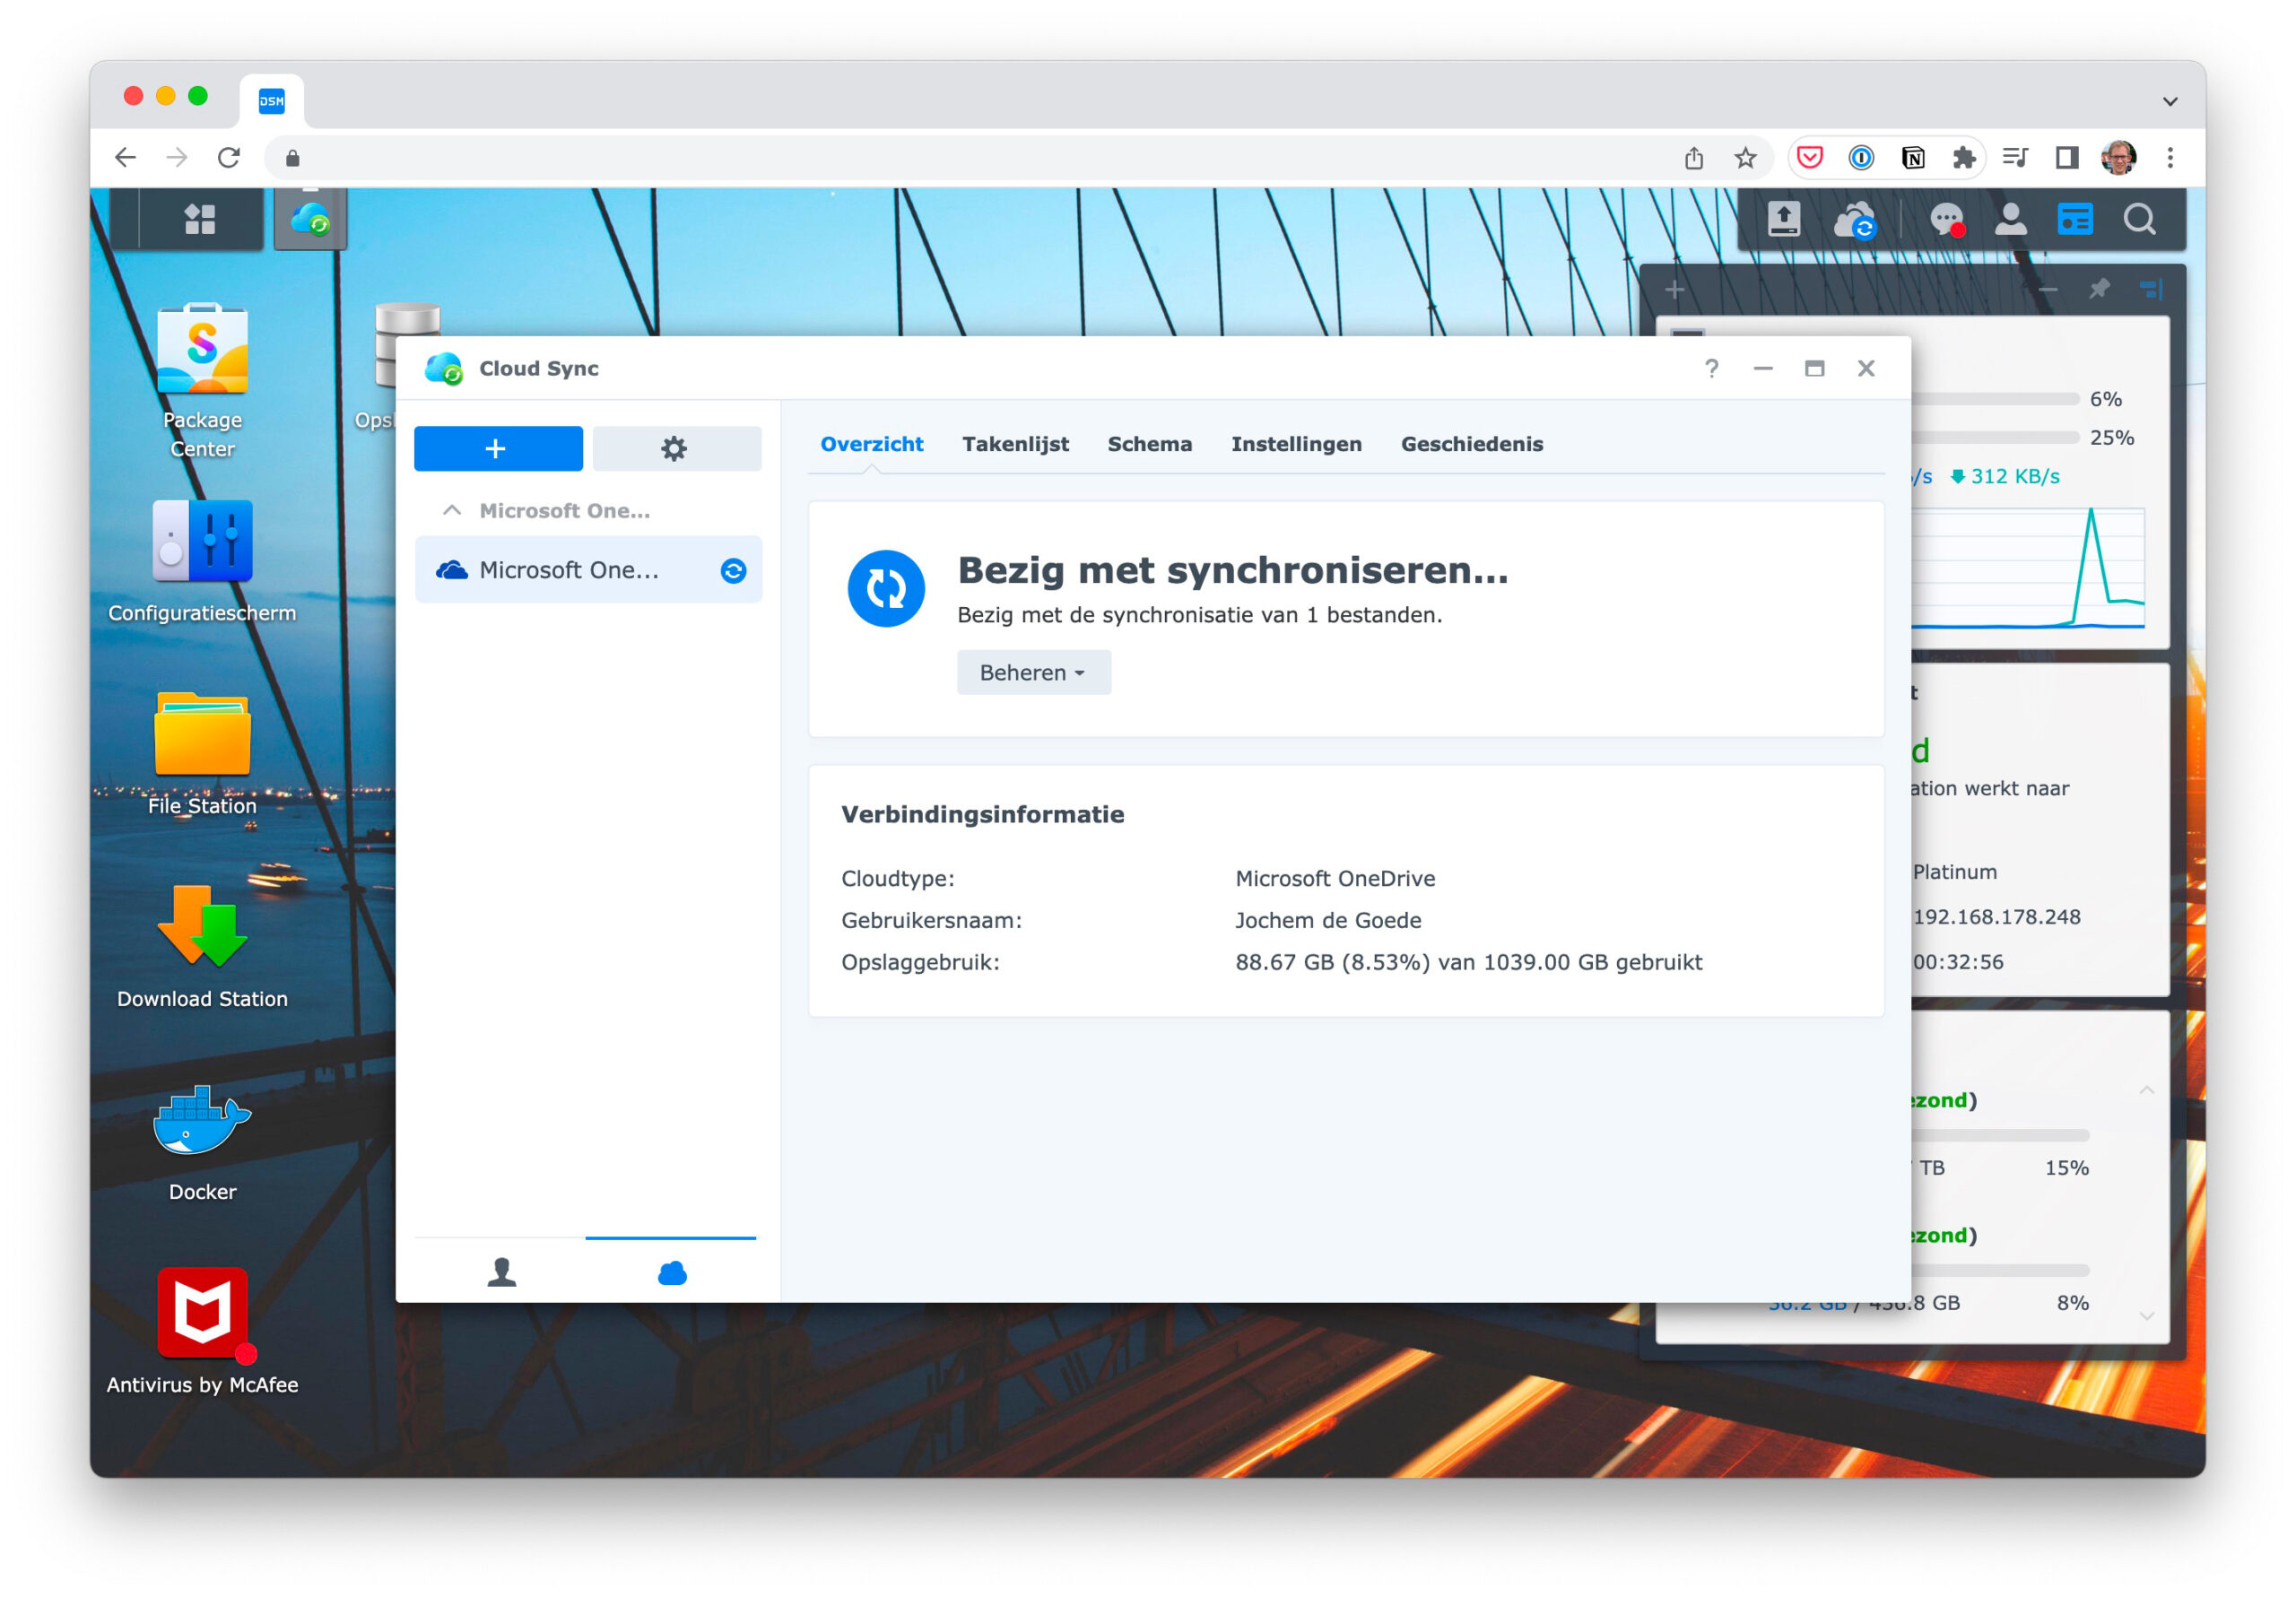The height and width of the screenshot is (1597, 2296).
Task: Open the browser three-dot menu
Action: [2170, 158]
